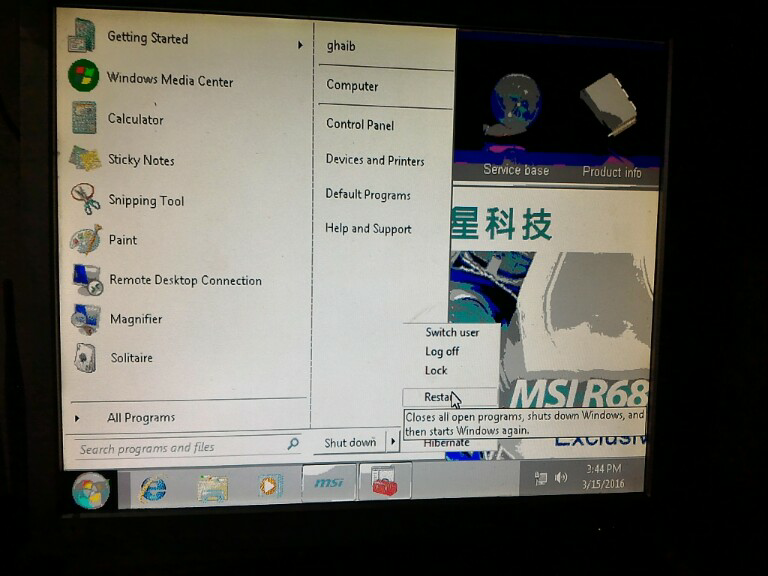
Task: Click the Service base label
Action: tap(516, 170)
